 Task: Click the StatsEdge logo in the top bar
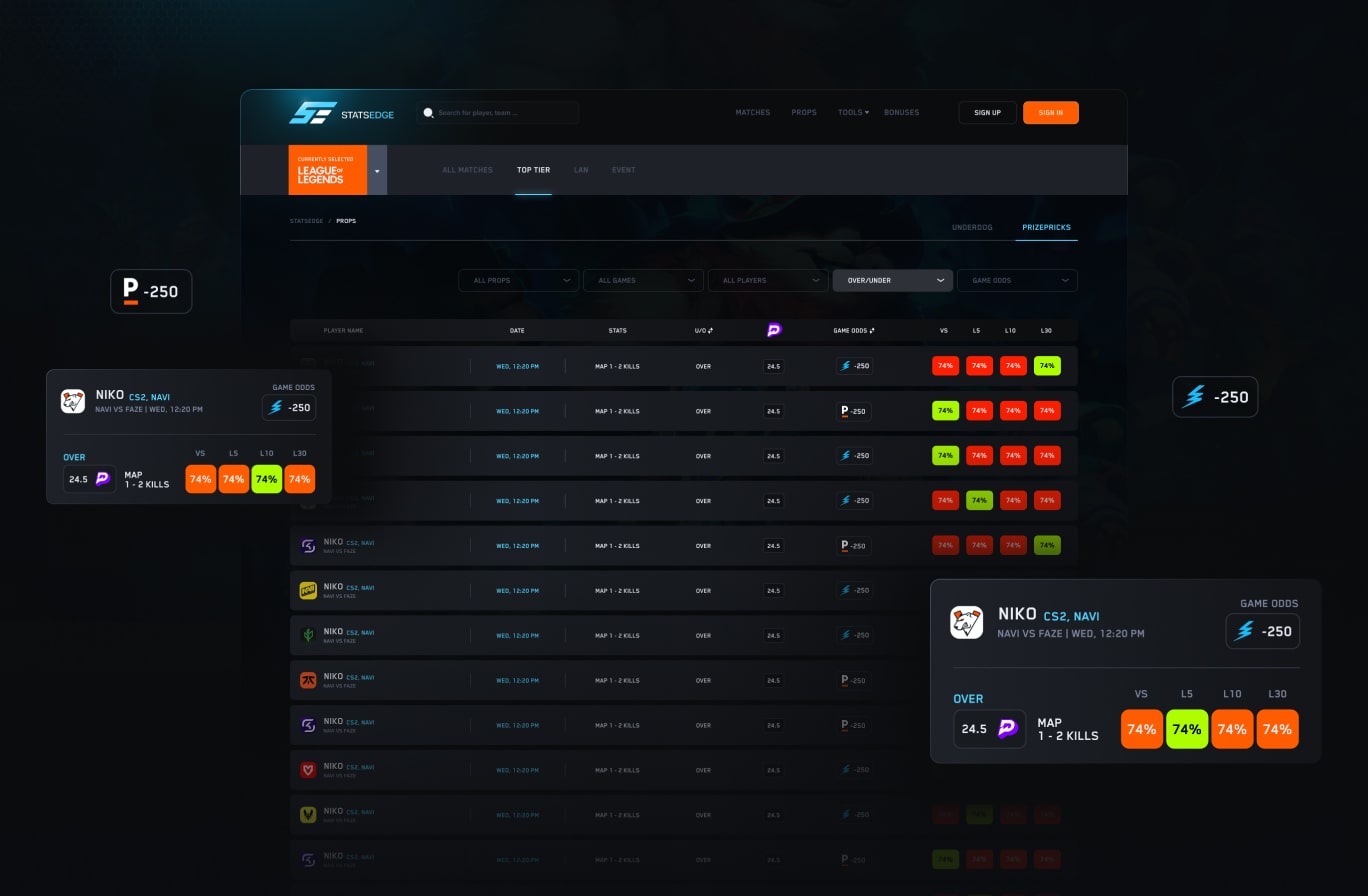click(x=345, y=113)
